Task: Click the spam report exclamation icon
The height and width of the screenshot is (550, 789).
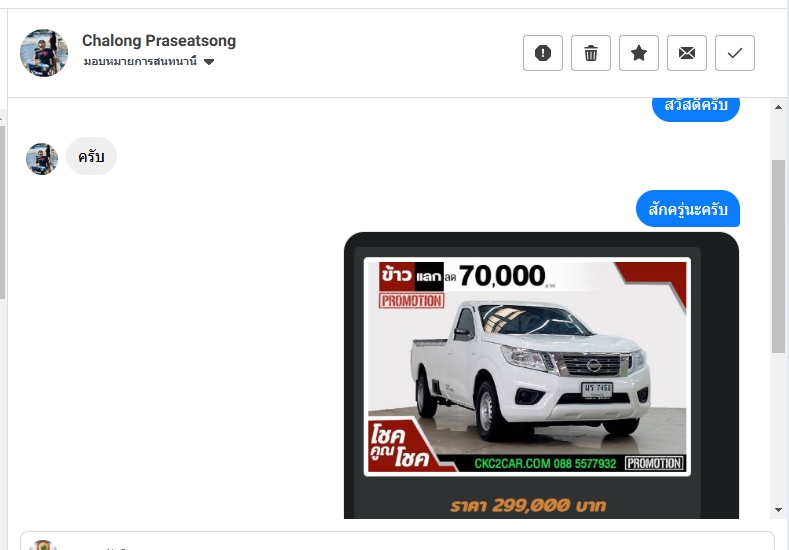Action: coord(542,53)
